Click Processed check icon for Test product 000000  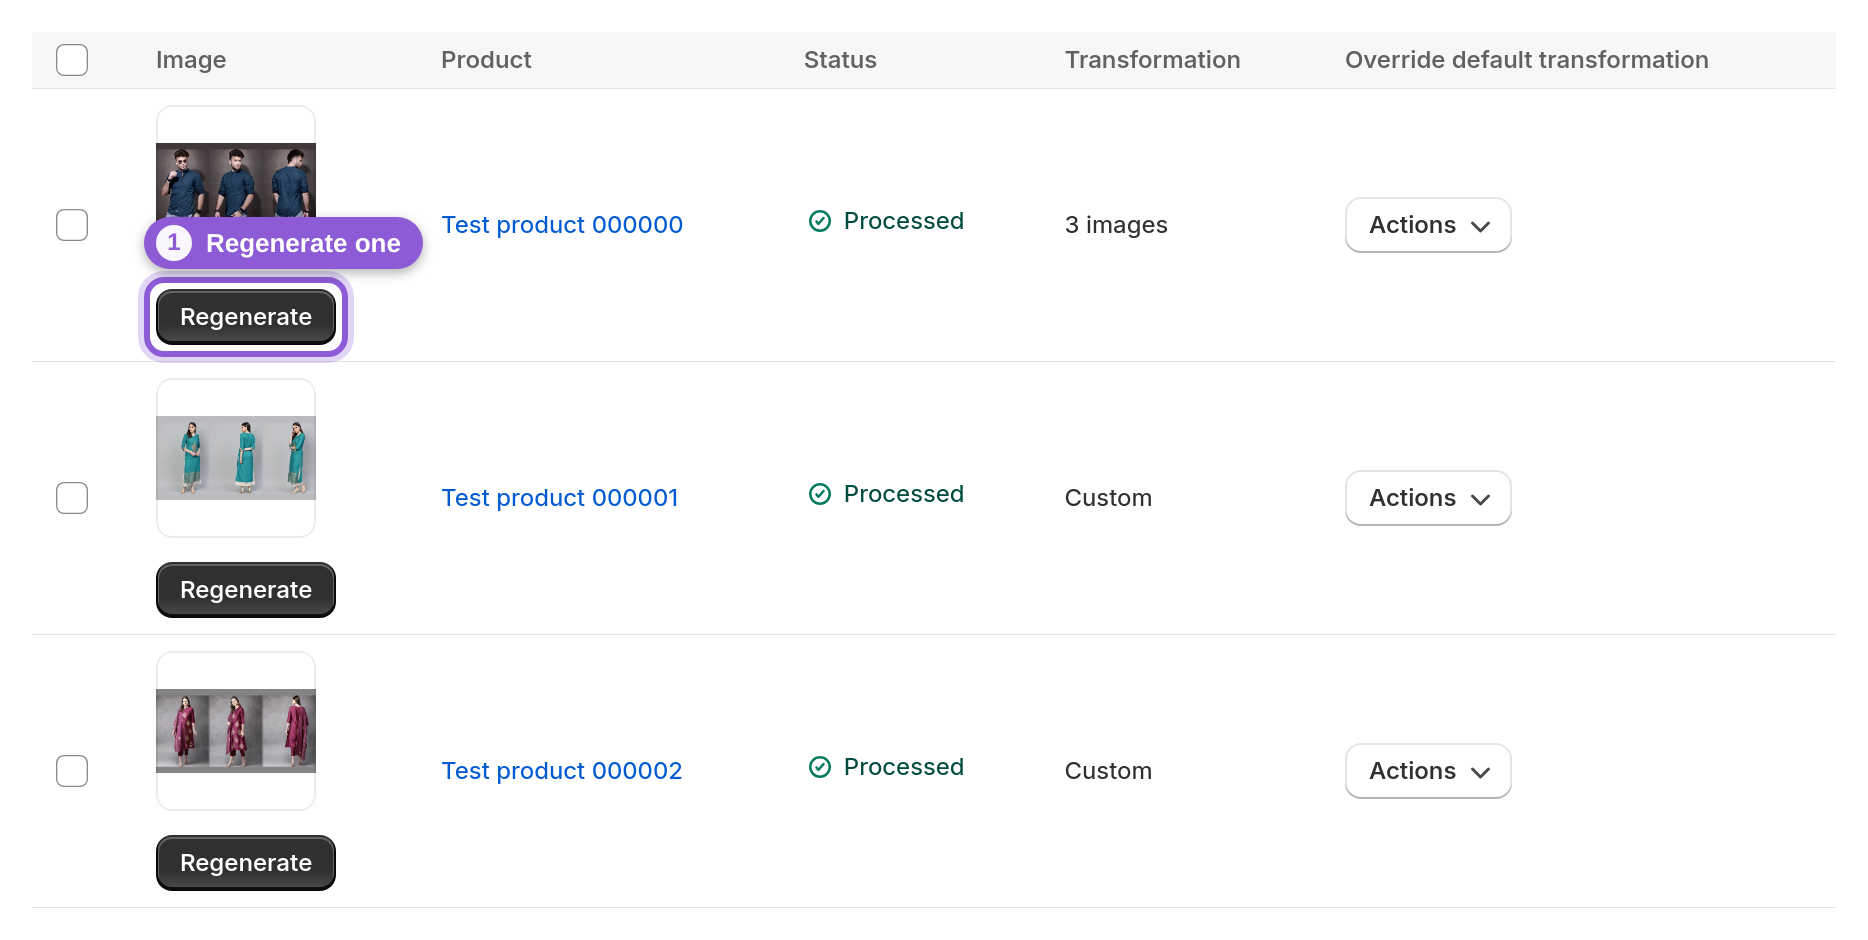click(820, 221)
